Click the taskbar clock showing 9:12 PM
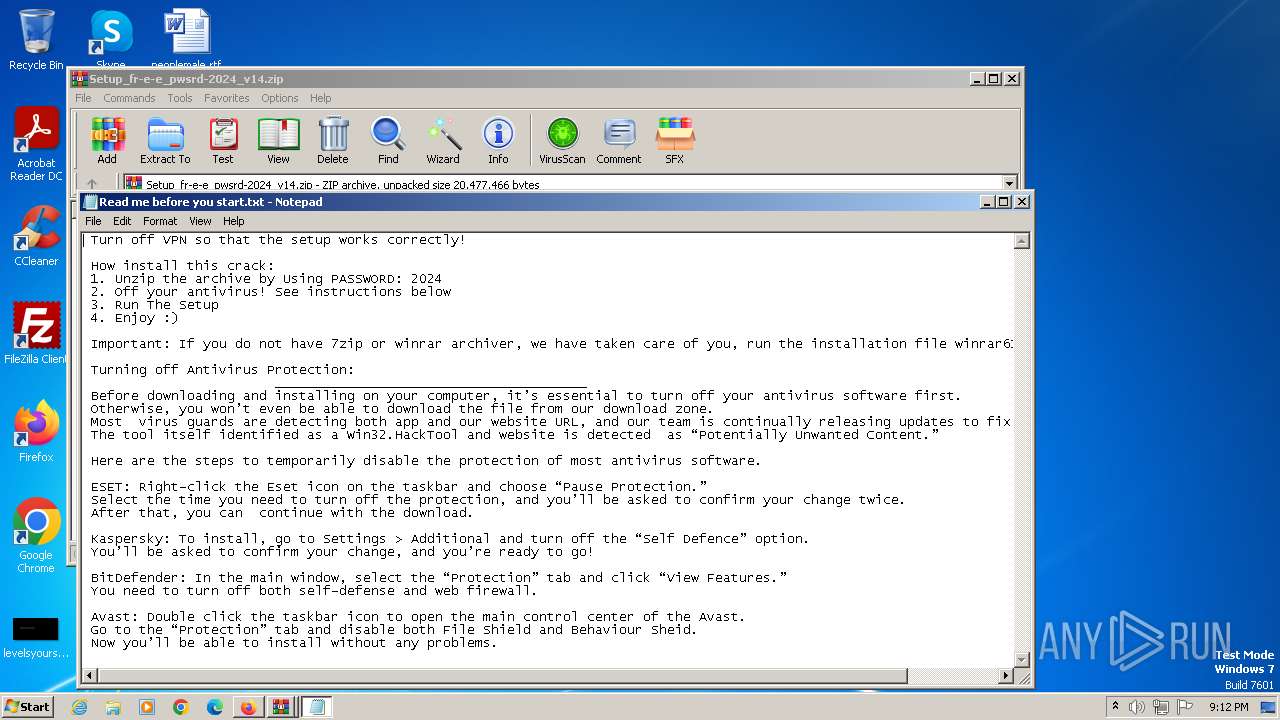 (x=1228, y=707)
